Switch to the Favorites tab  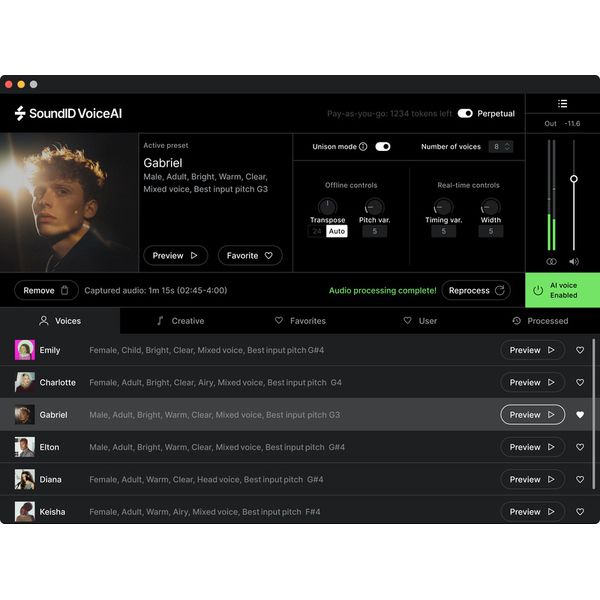coord(300,321)
